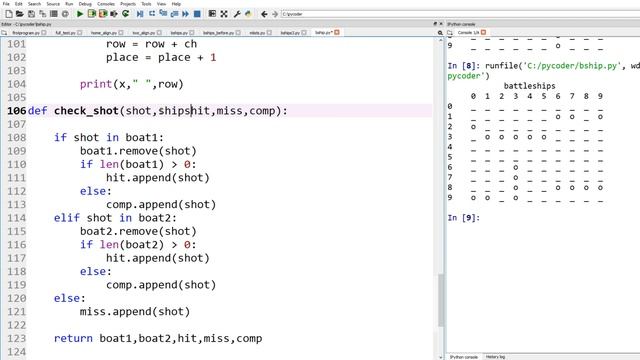Open the Help menu
640x360 pixels.
tap(176, 4)
